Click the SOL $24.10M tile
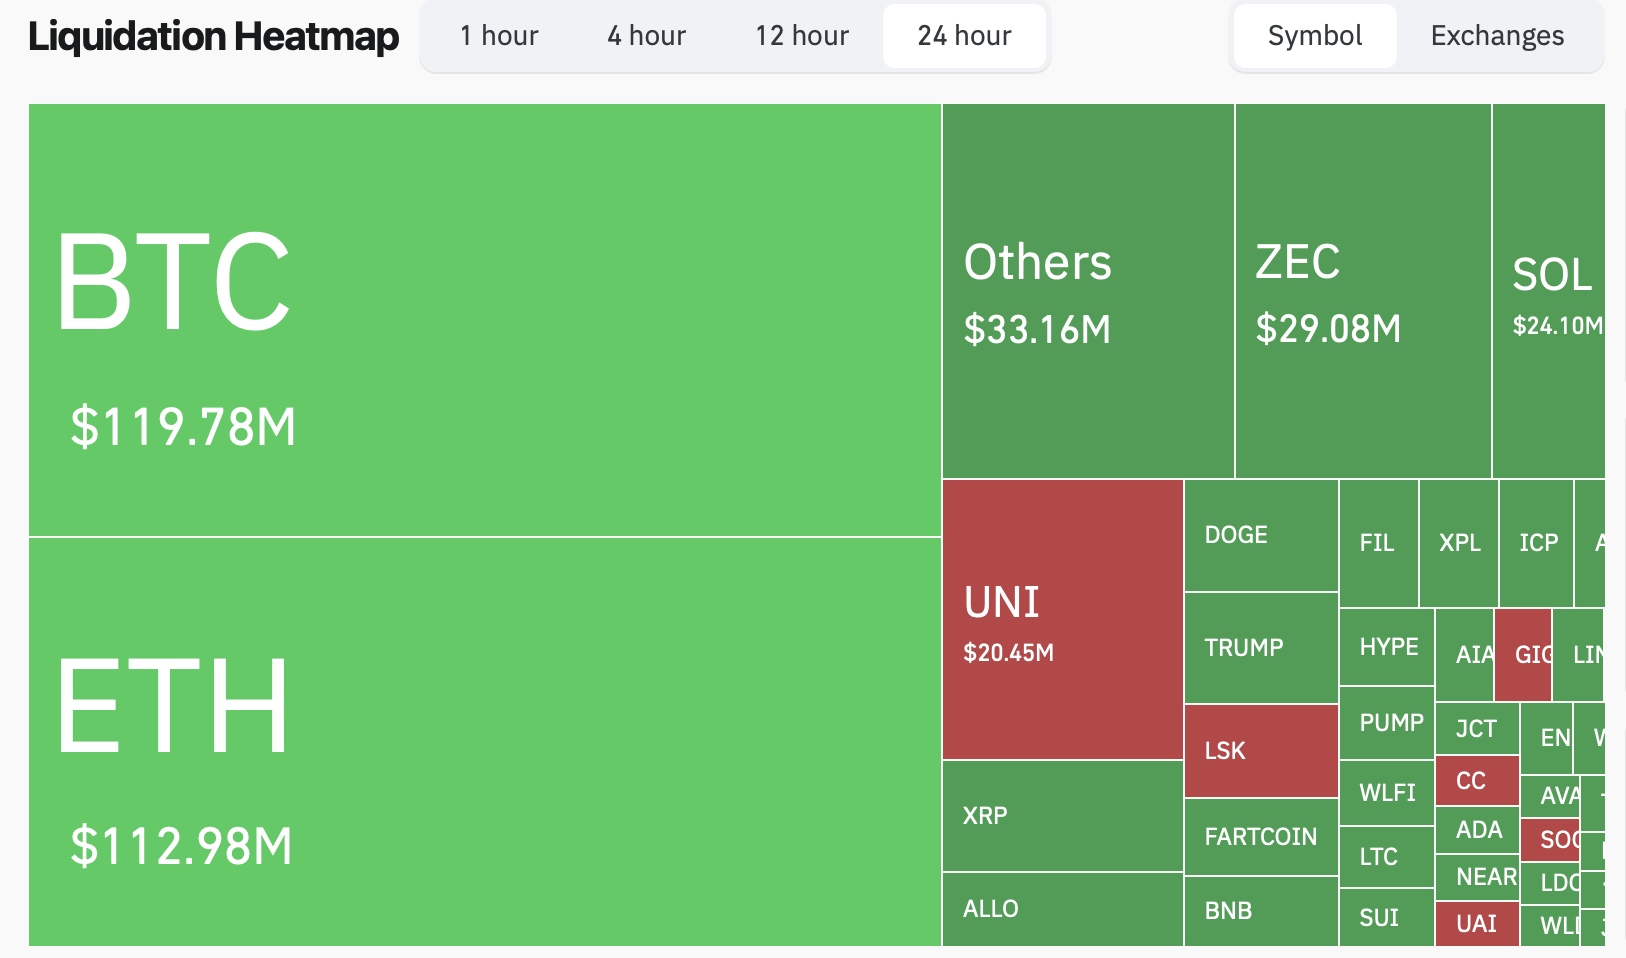The height and width of the screenshot is (958, 1626). (1548, 291)
